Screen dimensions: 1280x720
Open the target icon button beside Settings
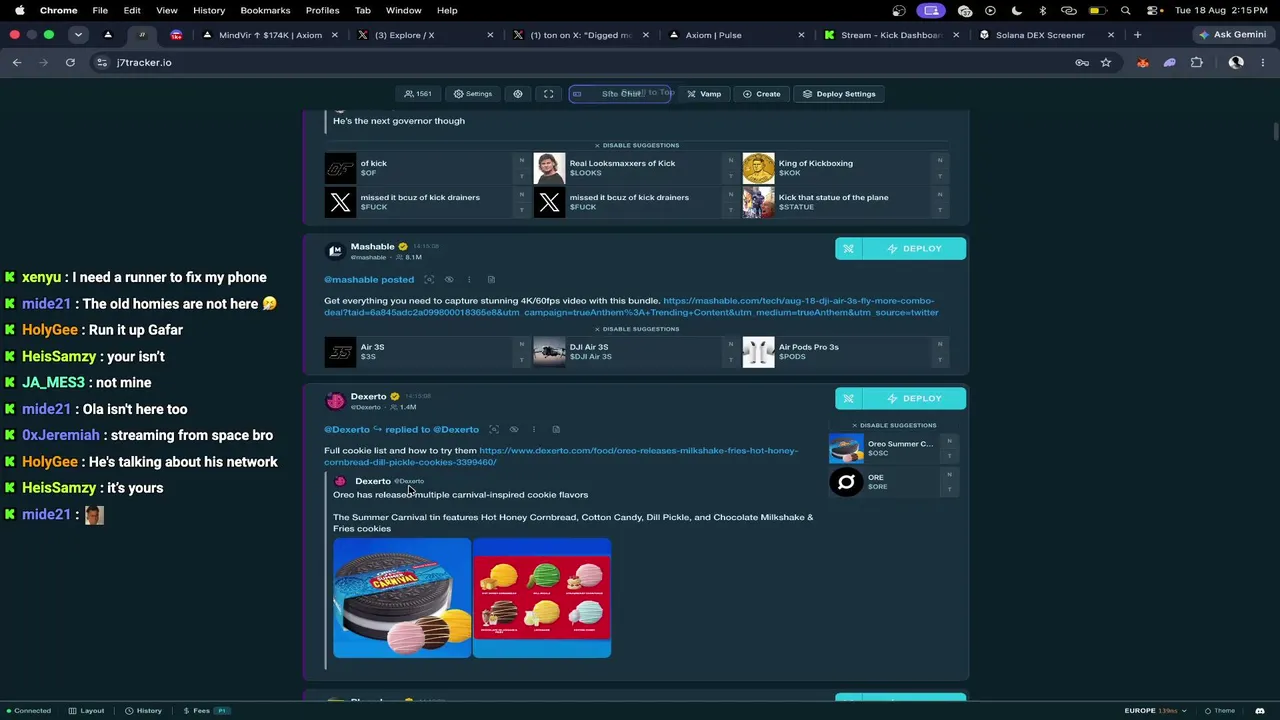518,94
